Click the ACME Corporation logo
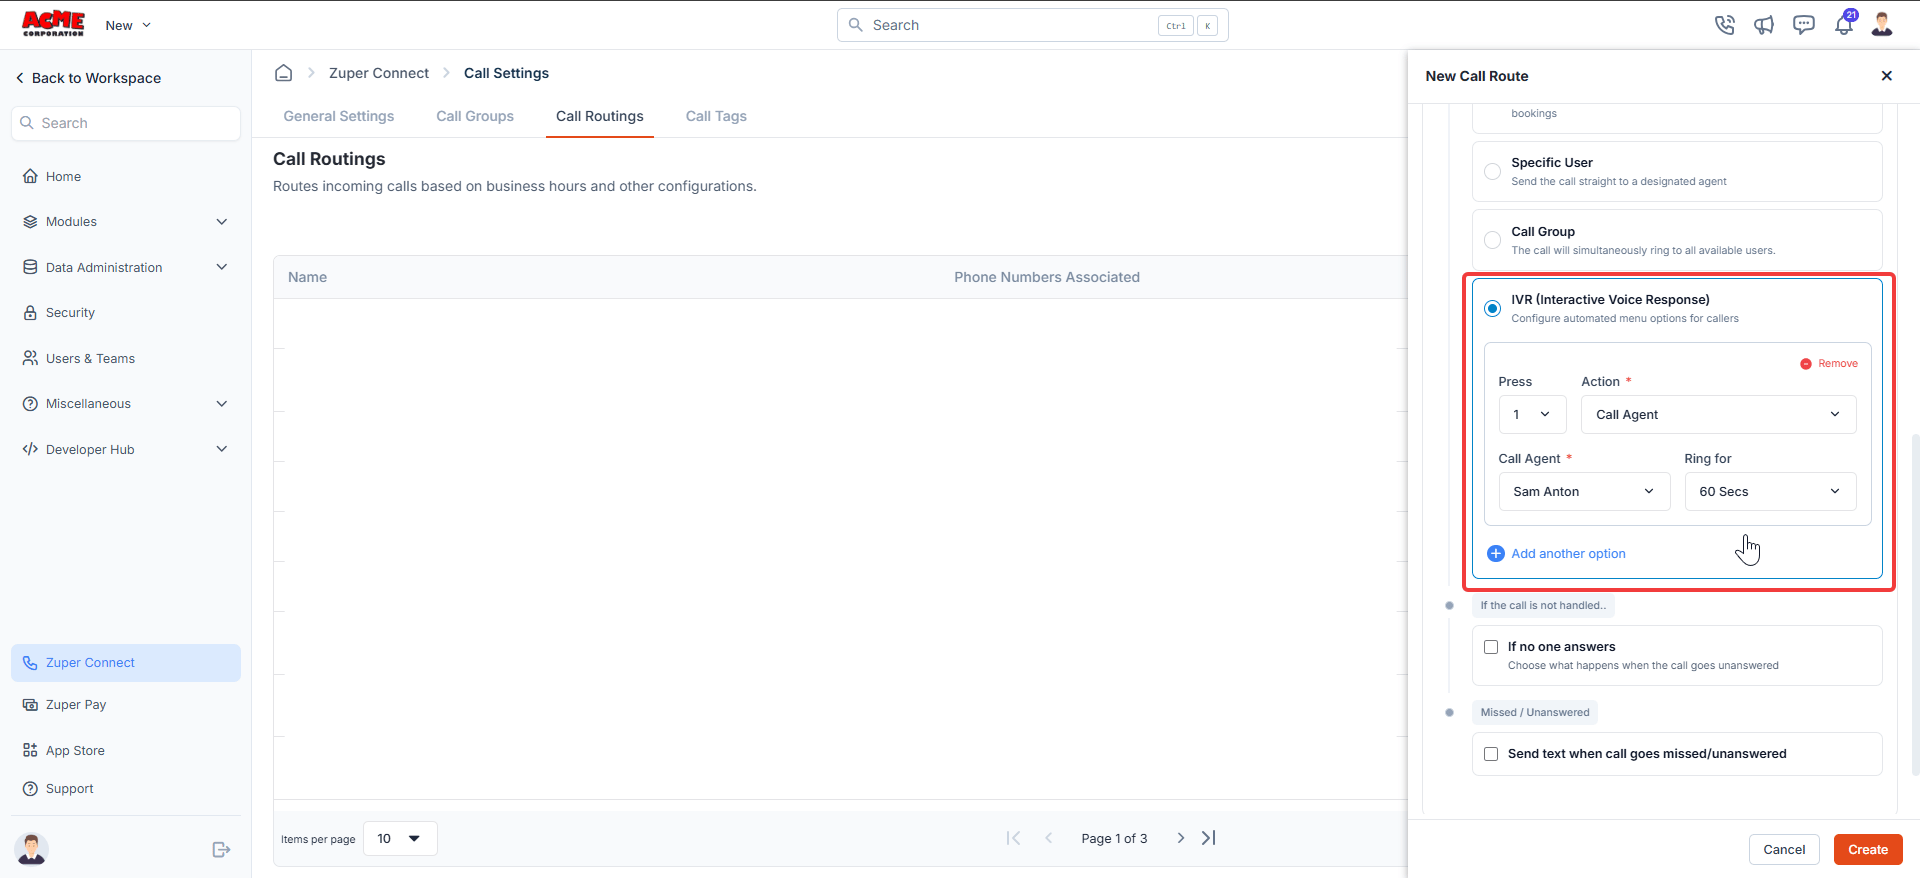The height and width of the screenshot is (878, 1920). [54, 24]
